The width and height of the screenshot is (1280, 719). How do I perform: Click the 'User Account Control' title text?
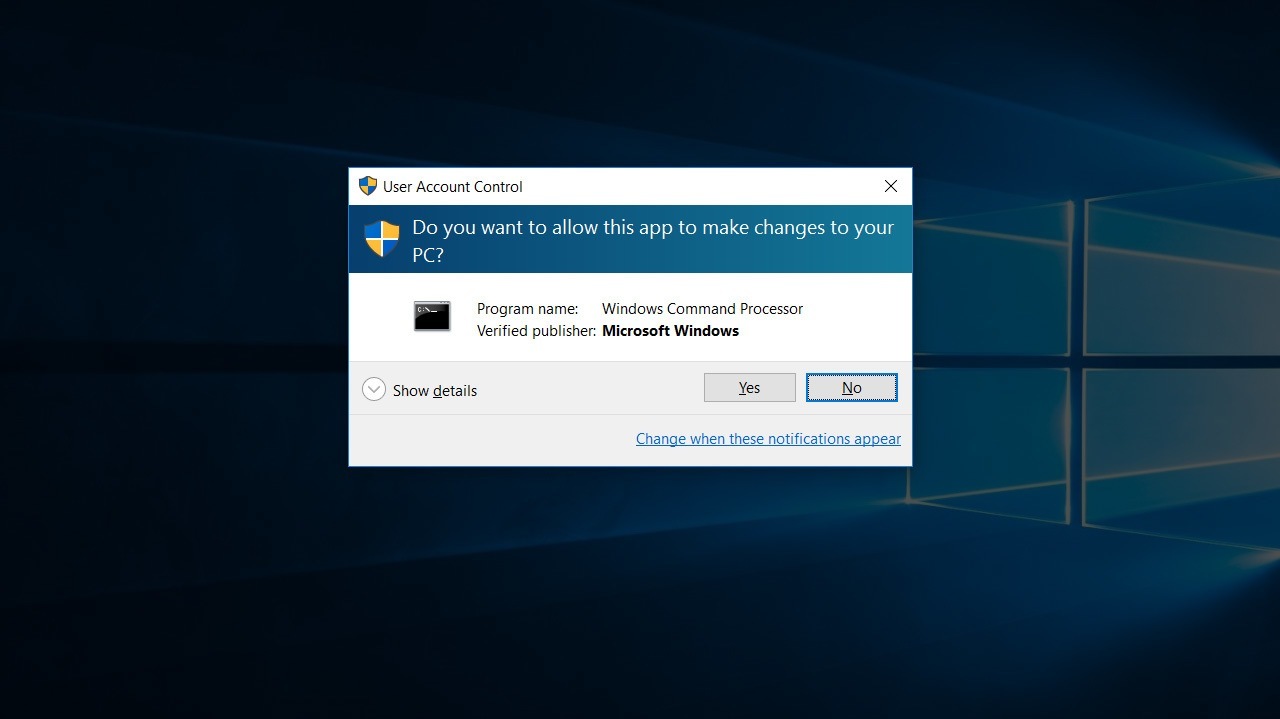click(x=453, y=186)
